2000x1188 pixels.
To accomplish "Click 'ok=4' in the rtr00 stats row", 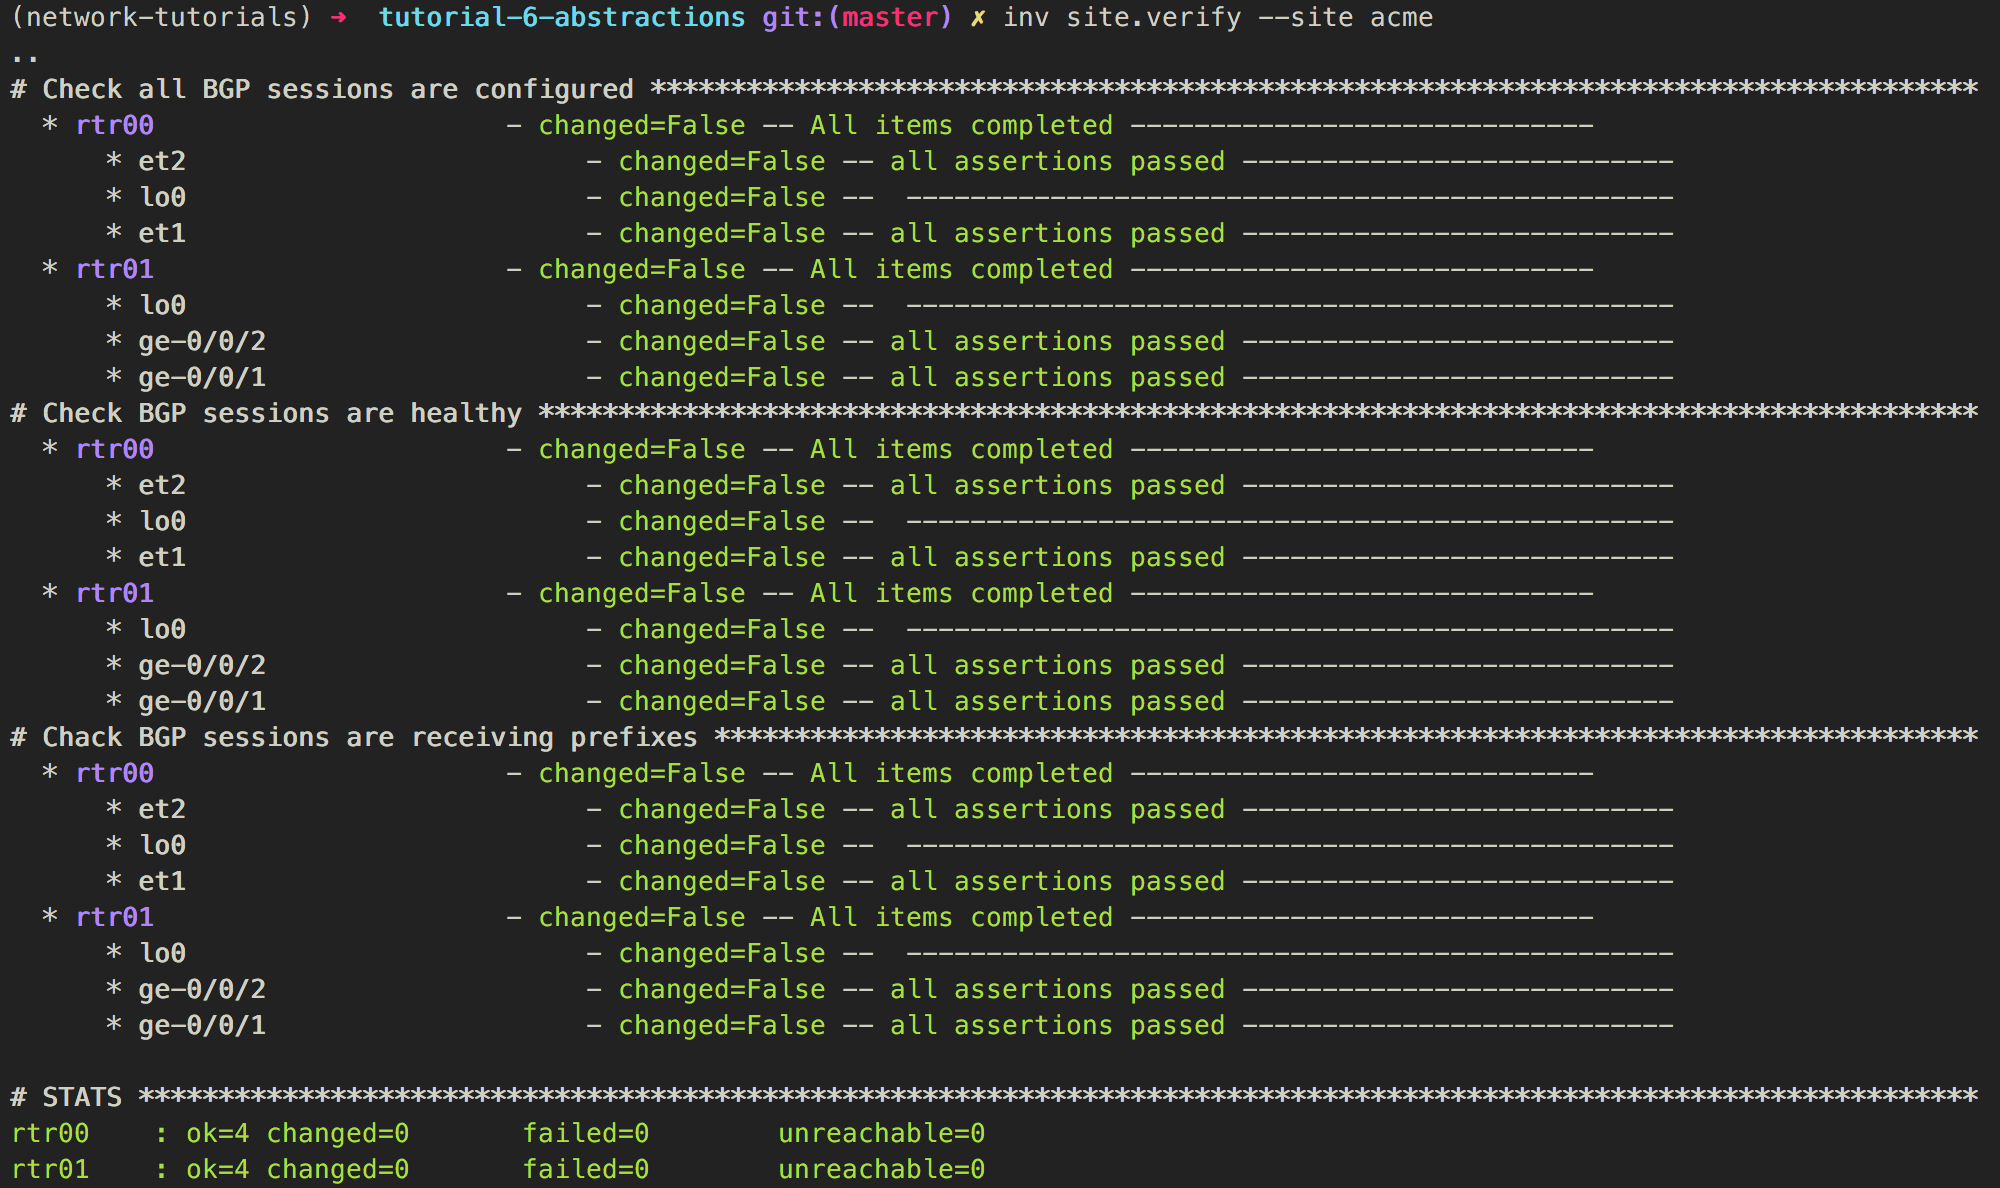I will point(218,1134).
